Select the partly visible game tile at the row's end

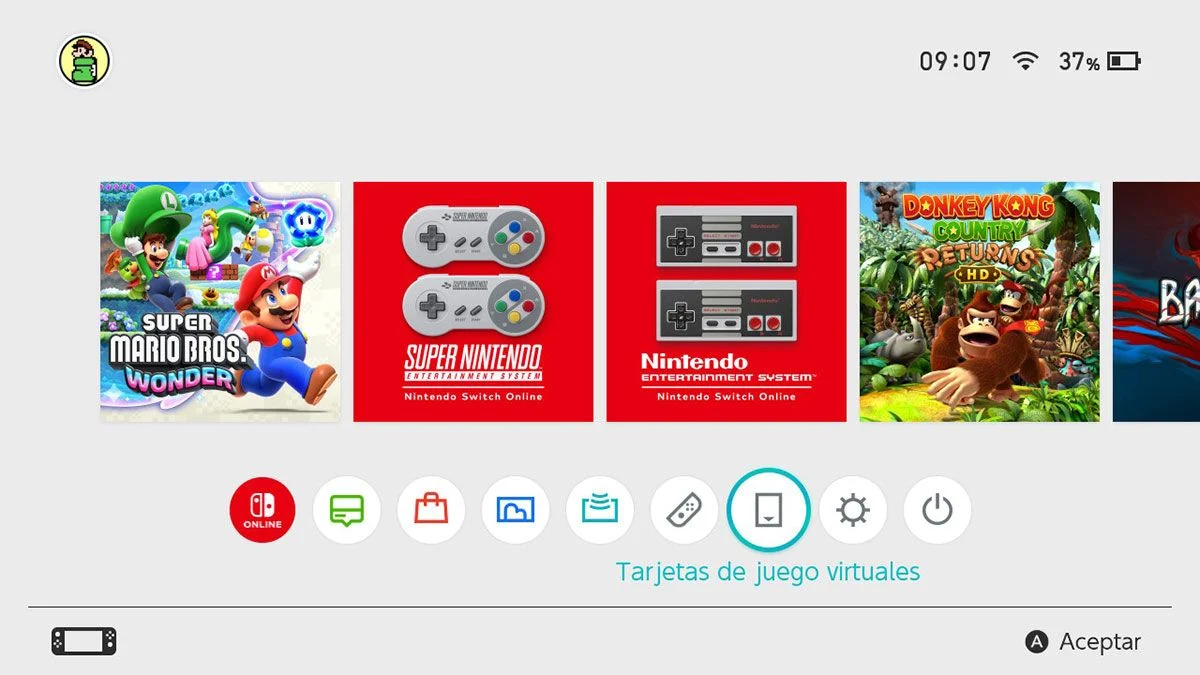coord(1156,302)
